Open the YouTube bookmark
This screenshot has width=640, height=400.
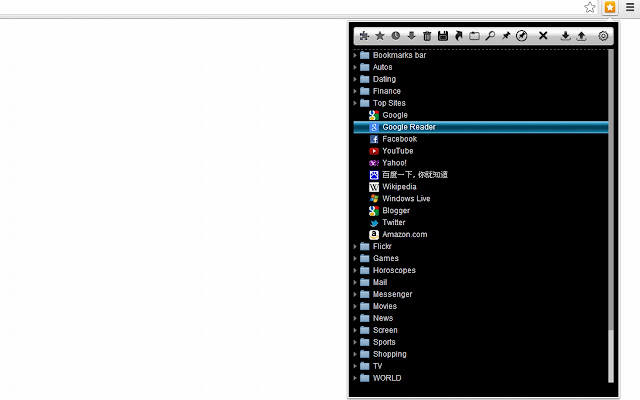pyautogui.click(x=480, y=151)
